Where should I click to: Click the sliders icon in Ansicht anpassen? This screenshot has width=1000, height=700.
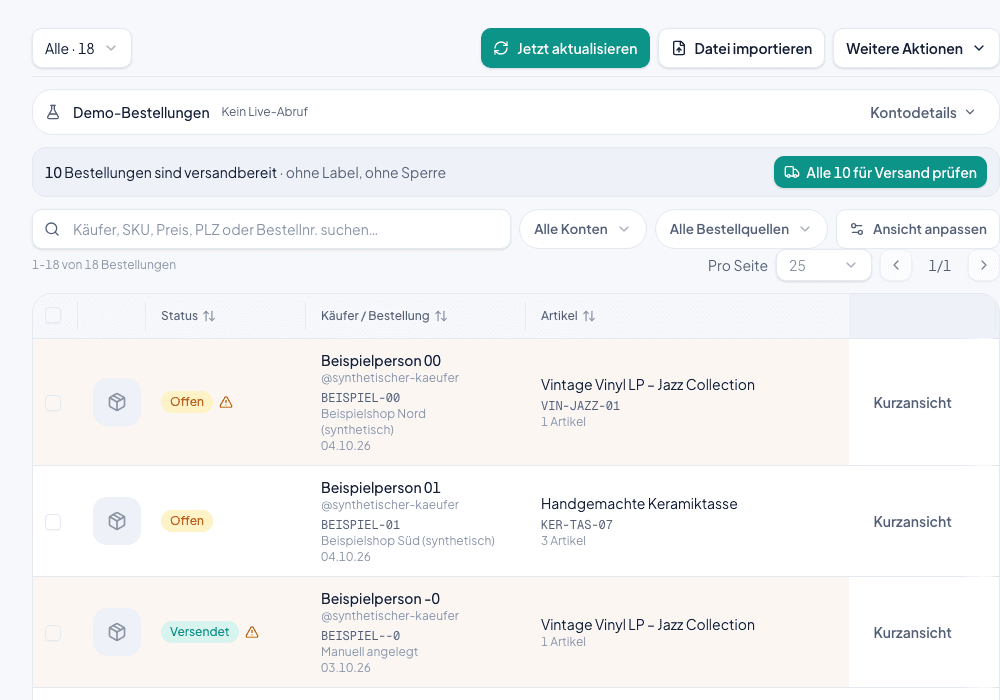click(857, 230)
